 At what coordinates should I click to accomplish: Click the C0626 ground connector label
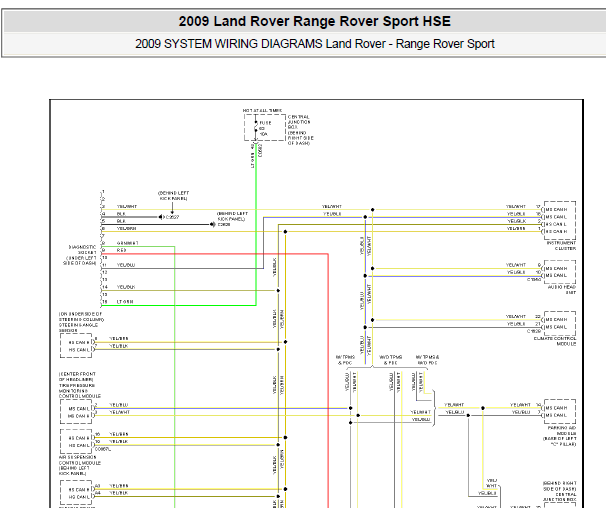click(x=224, y=225)
